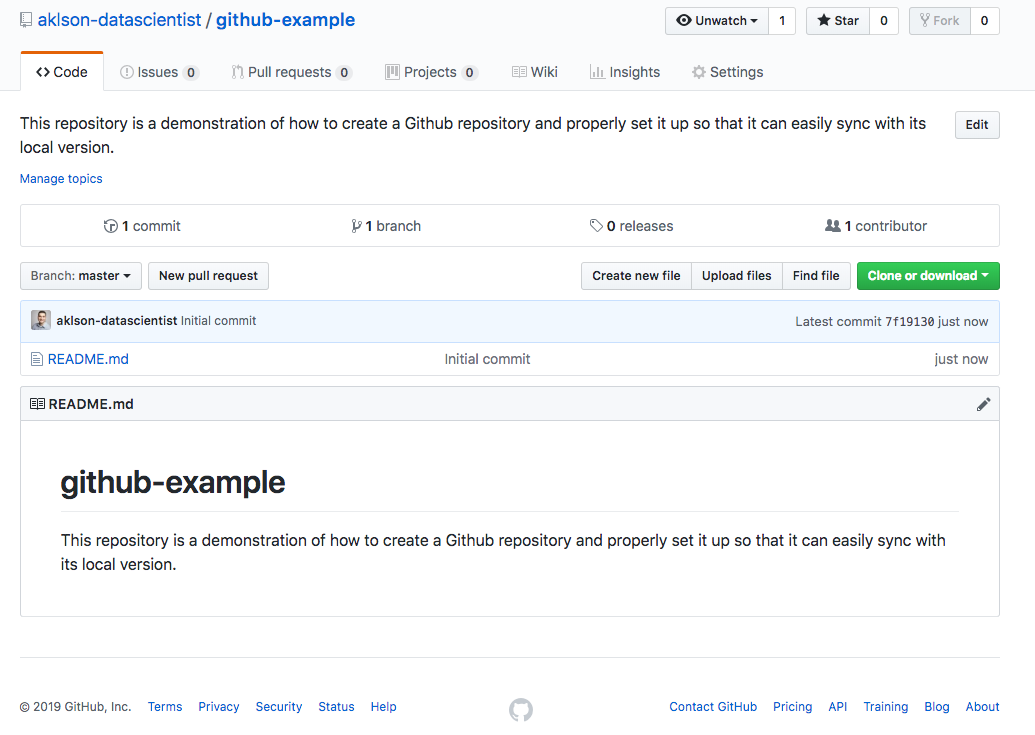Edit README.md with the pencil icon

click(984, 404)
